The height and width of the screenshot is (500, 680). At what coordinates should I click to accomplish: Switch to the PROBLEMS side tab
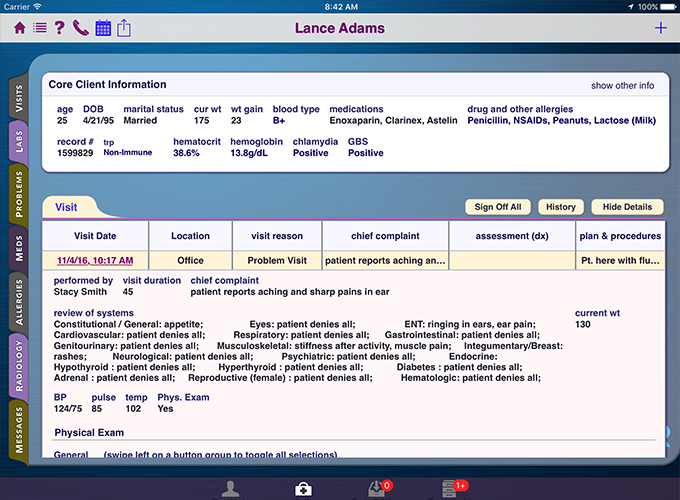[19, 194]
